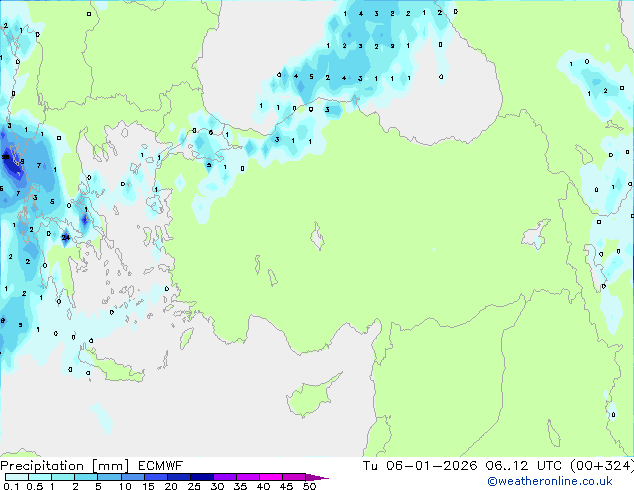Click the legend arrow tip beyond 50
Viewport: 634px width, 490px height.
(317, 477)
